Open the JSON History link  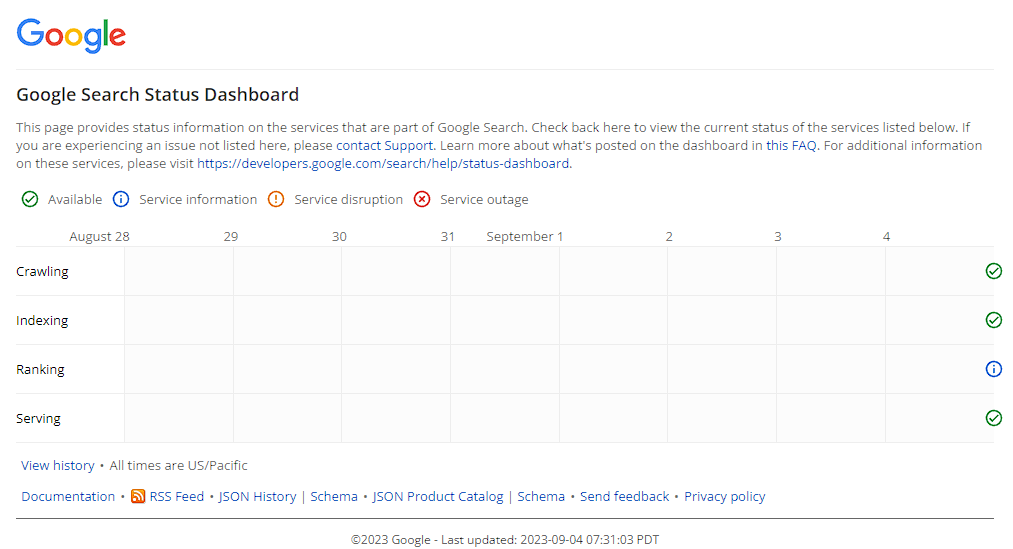pos(257,496)
